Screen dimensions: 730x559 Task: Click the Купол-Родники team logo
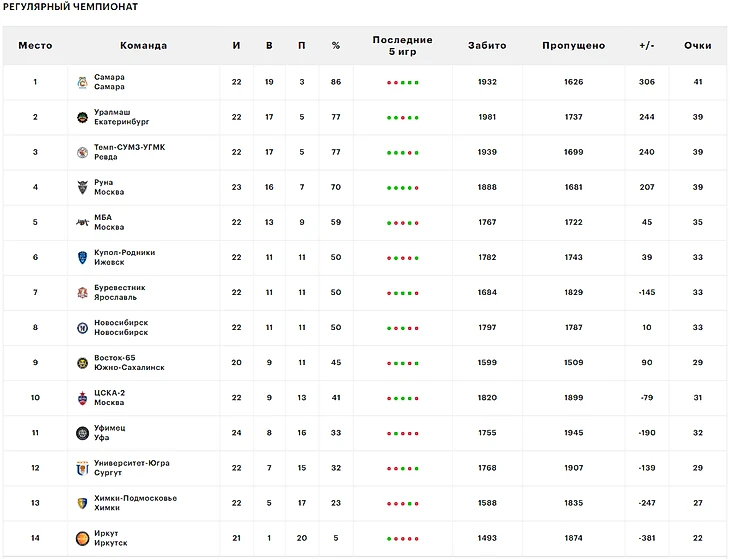pyautogui.click(x=83, y=257)
